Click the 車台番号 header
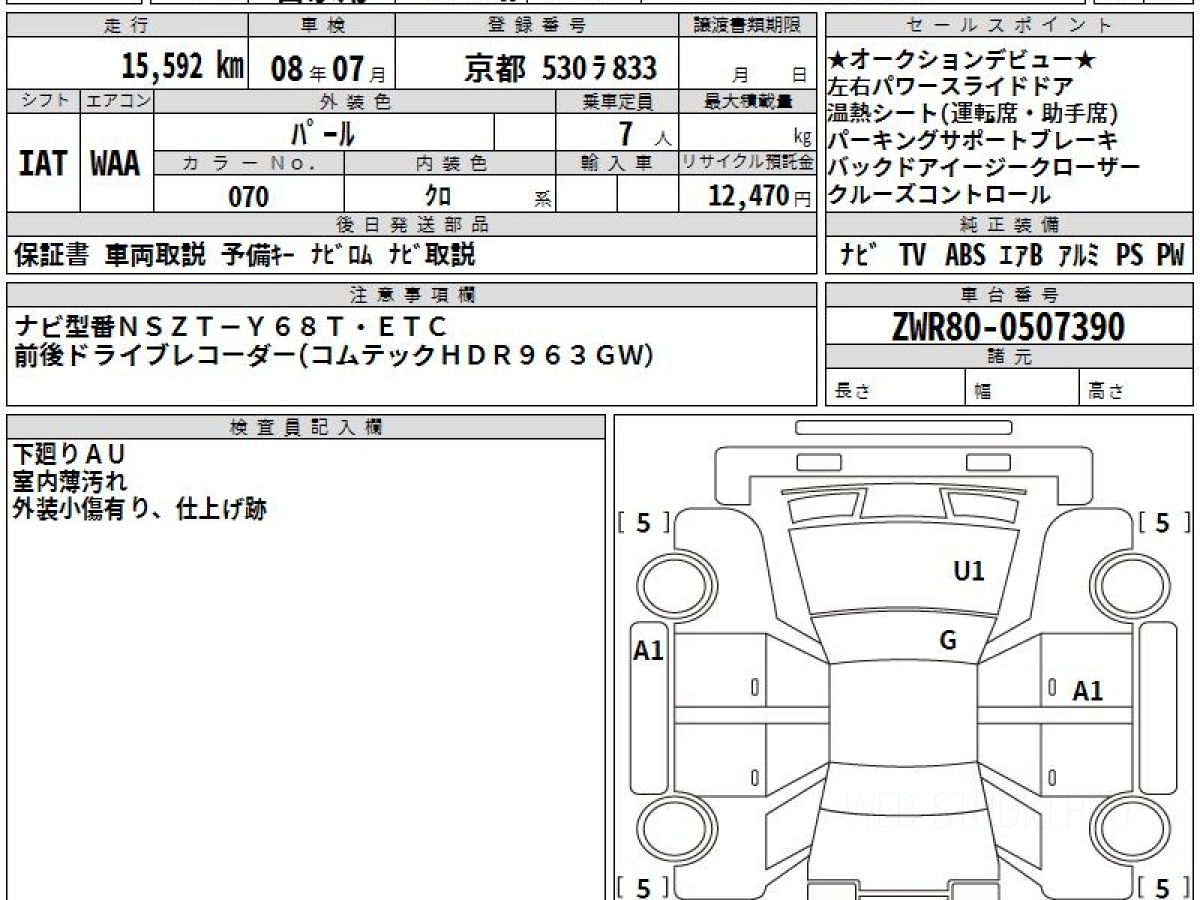This screenshot has height=900, width=1200. click(1008, 294)
